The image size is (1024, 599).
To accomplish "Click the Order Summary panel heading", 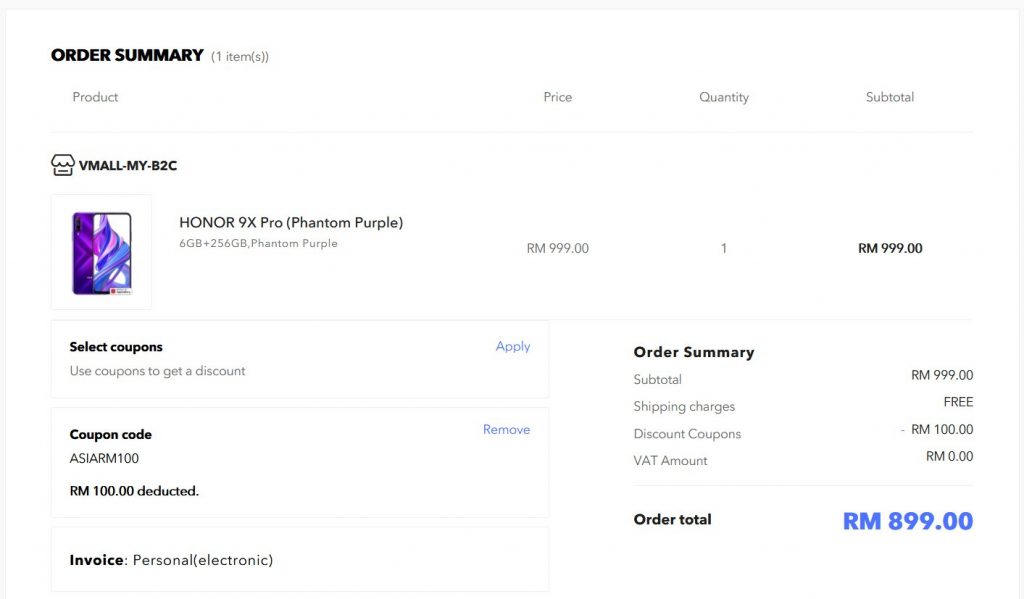I will coord(694,352).
